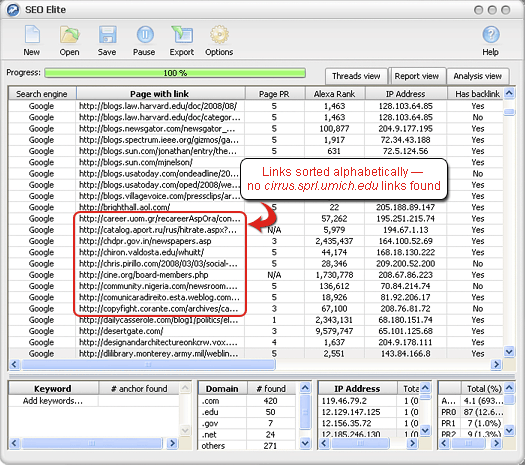This screenshot has width=525, height=465.
Task: Select the community.nigeria.com link row
Action: coord(256,286)
